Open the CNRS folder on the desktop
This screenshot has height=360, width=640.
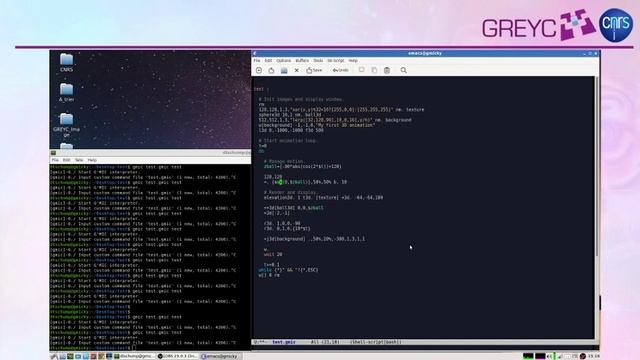click(67, 62)
